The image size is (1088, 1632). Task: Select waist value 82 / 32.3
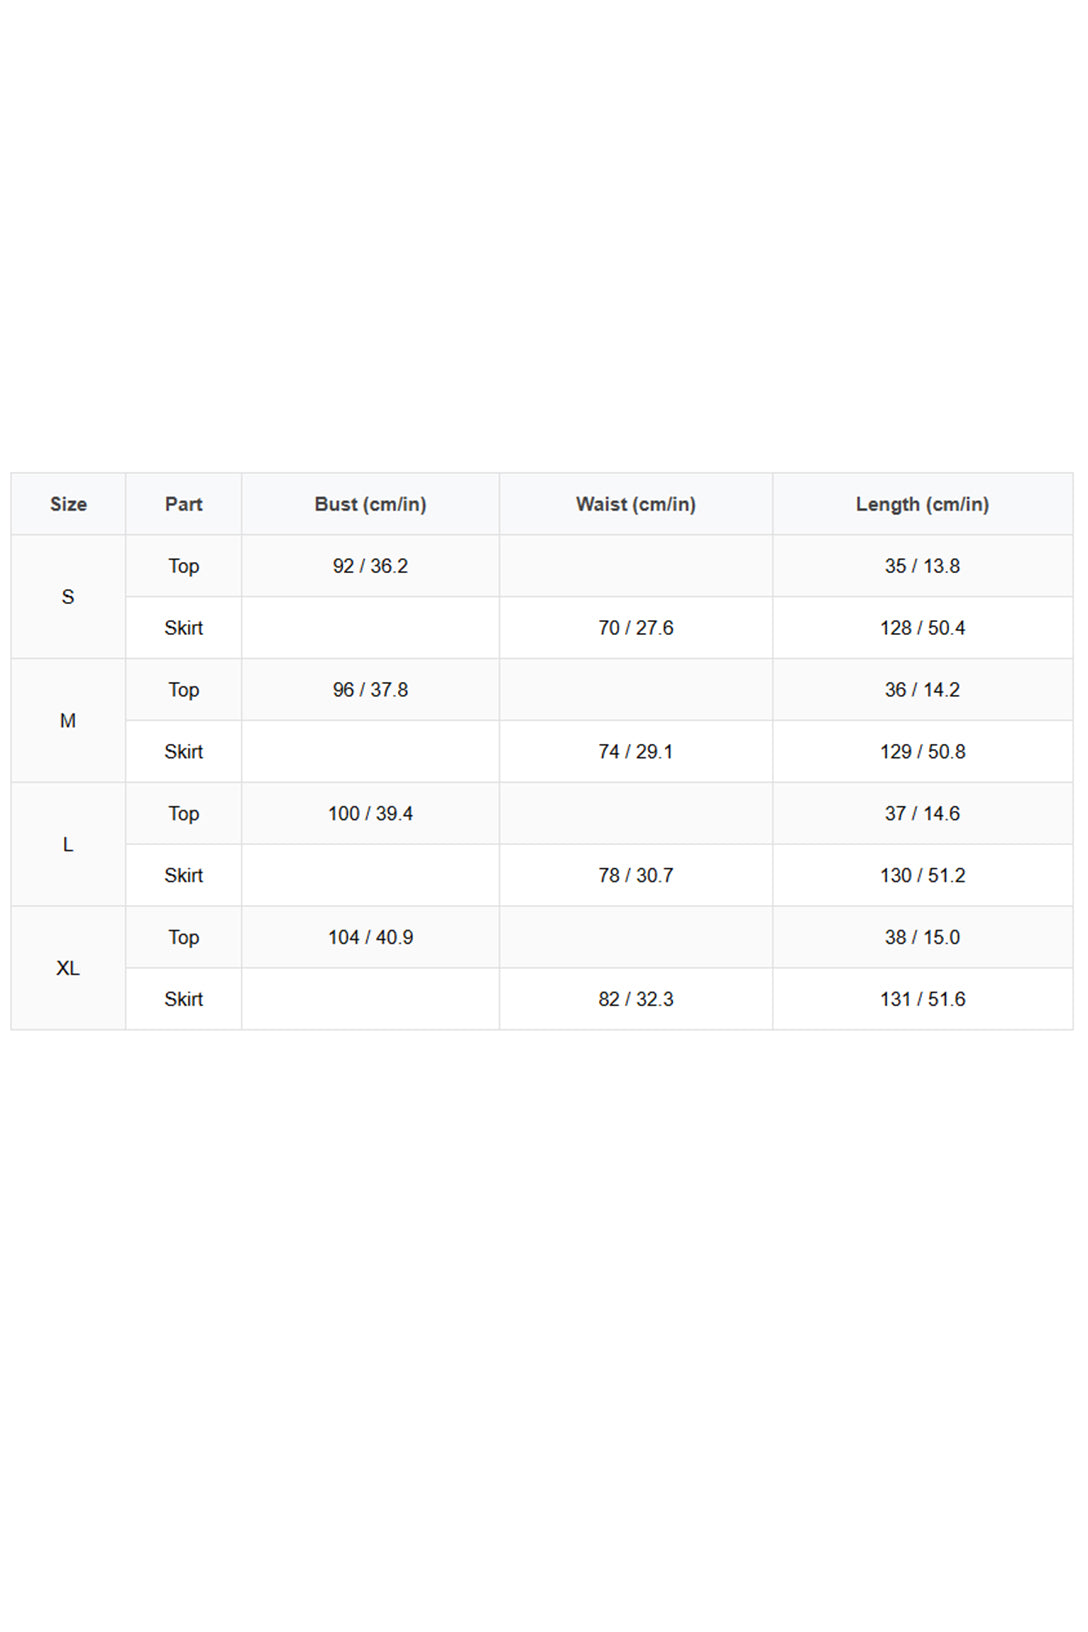[x=636, y=1000]
